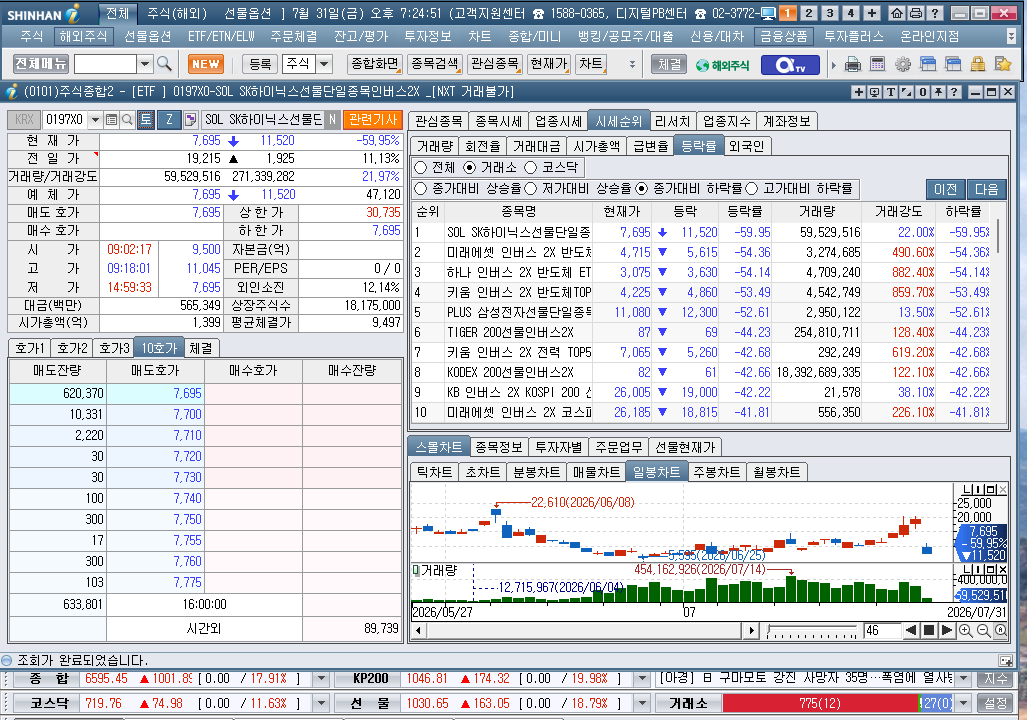Expand the KP200 index dropdown
Image resolution: width=1027 pixels, height=720 pixels.
pyautogui.click(x=642, y=679)
